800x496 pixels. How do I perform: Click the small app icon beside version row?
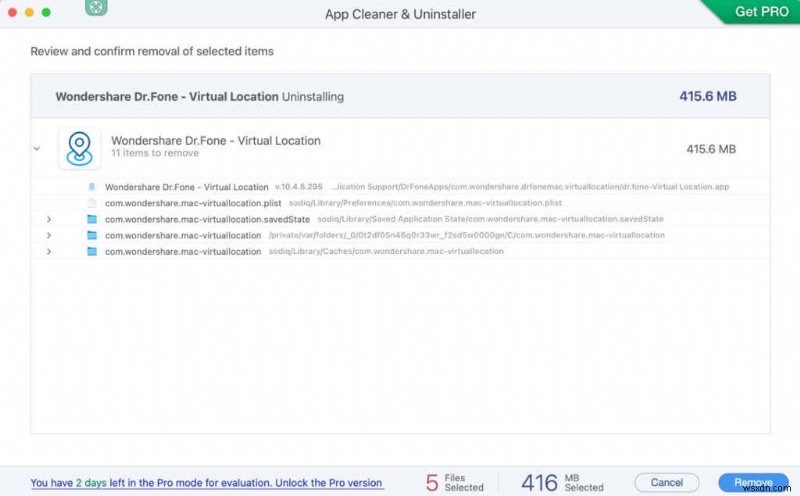pos(92,187)
